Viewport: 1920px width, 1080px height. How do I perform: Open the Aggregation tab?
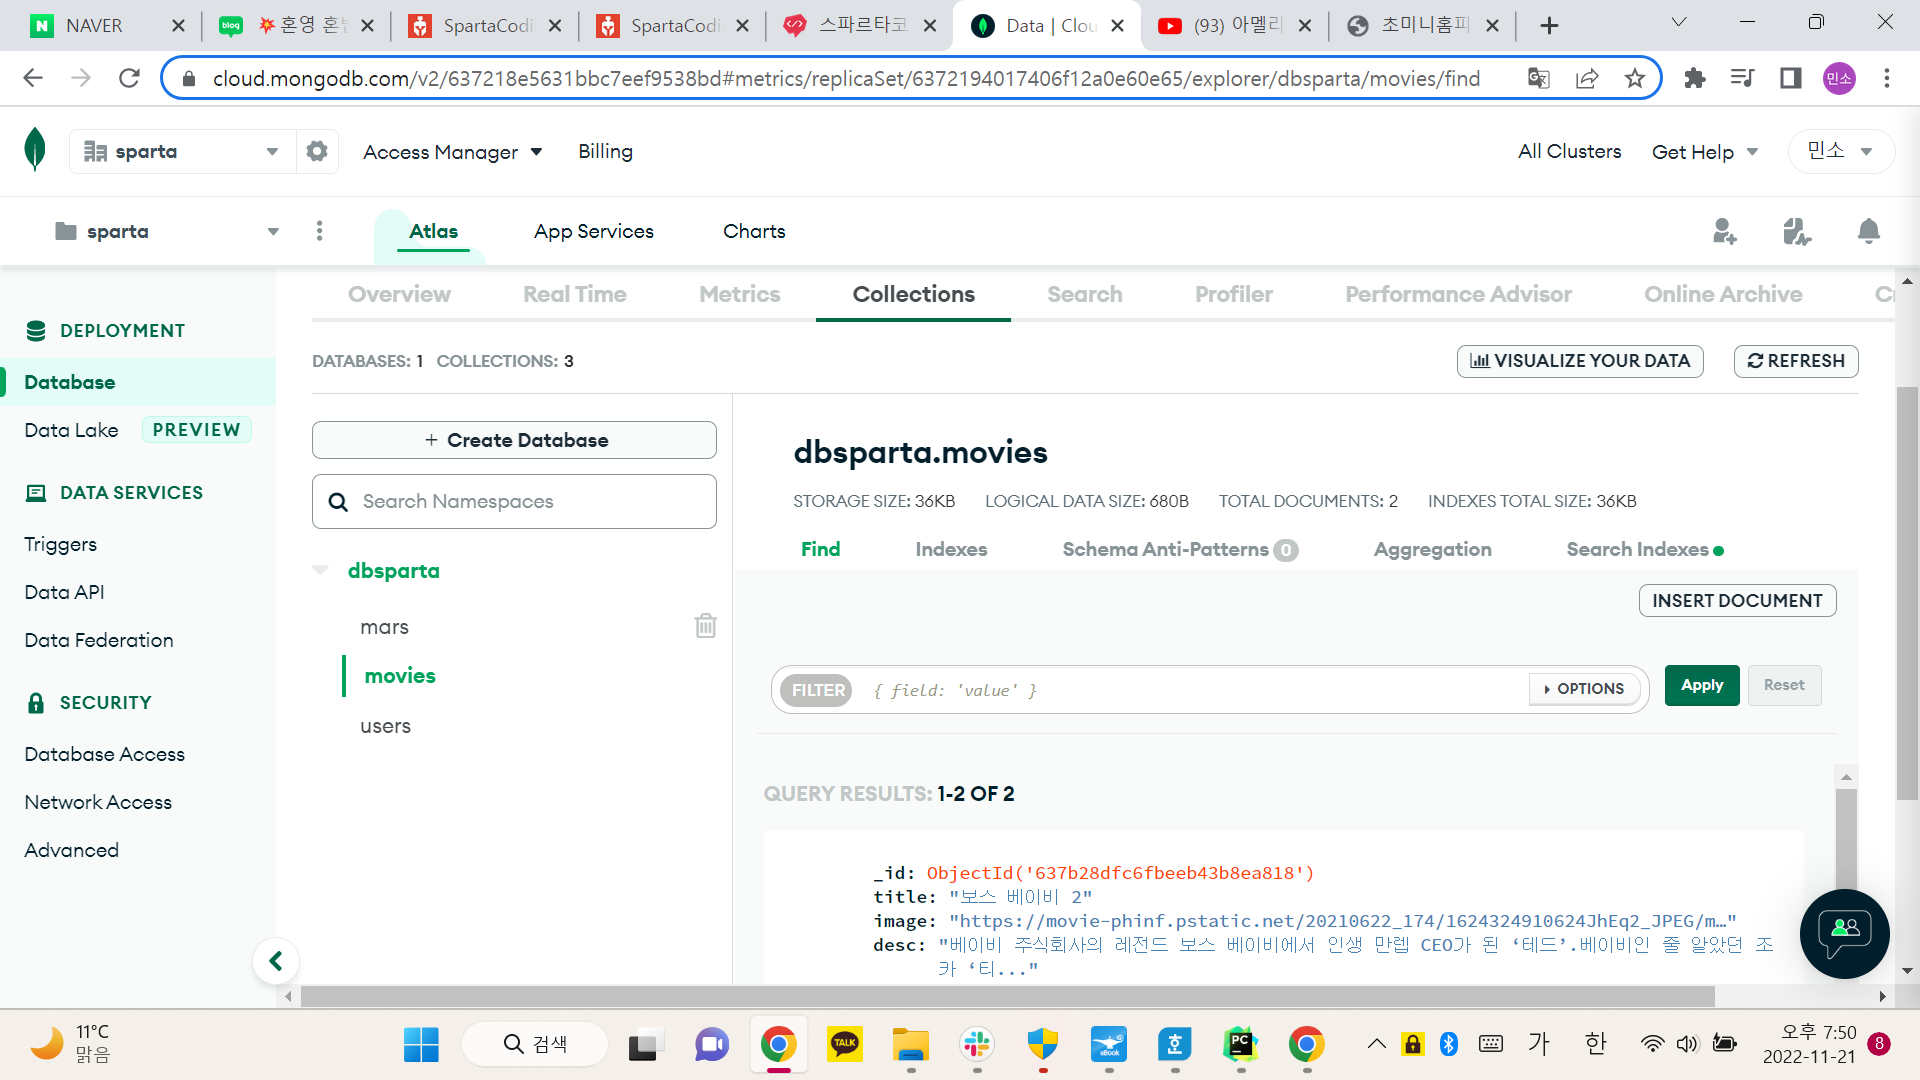pos(1432,549)
